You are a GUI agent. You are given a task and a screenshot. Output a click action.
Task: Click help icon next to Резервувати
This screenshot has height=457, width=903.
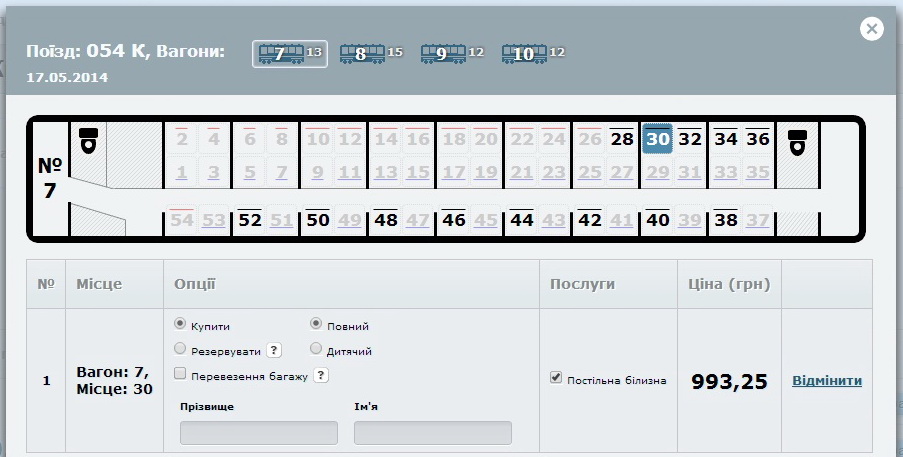(x=272, y=350)
